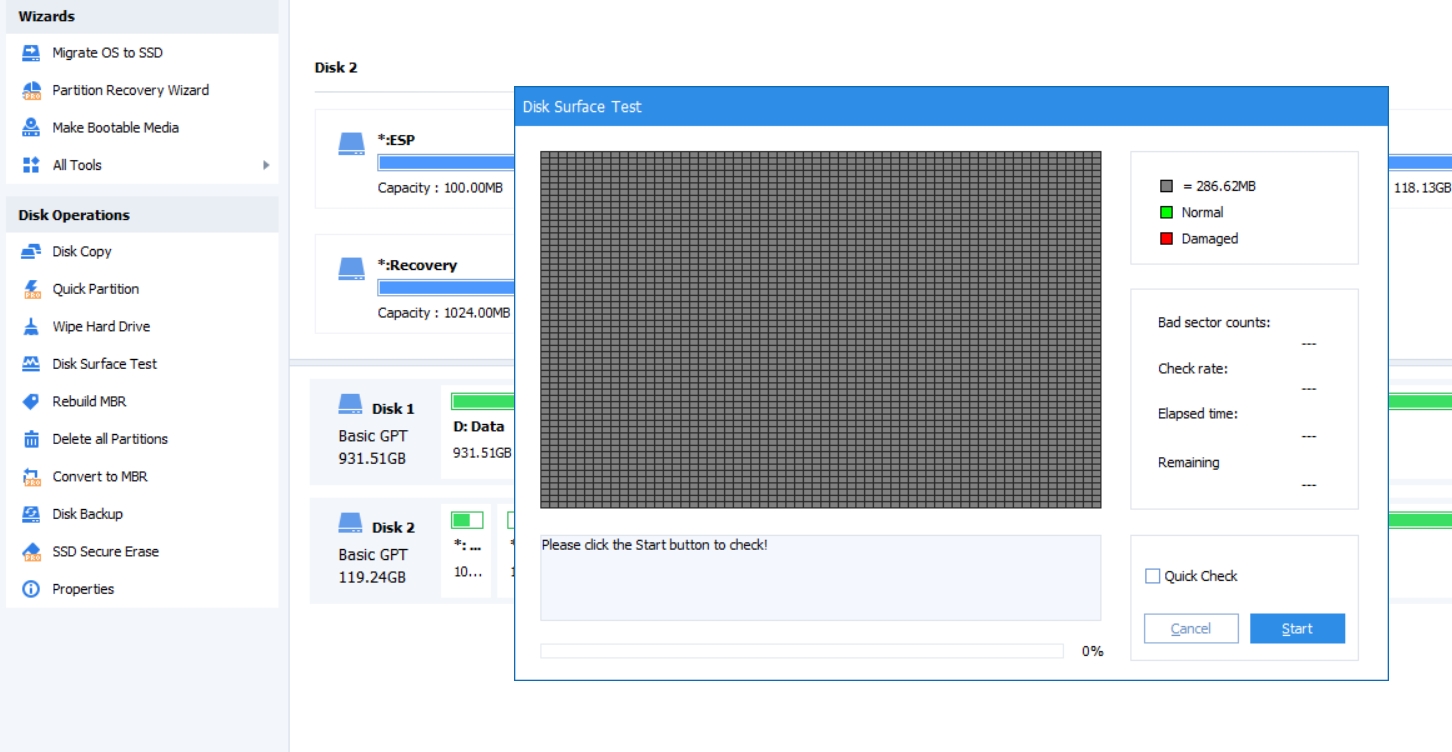Select the Disk Copy tool
The width and height of the screenshot is (1452, 752).
(x=81, y=251)
